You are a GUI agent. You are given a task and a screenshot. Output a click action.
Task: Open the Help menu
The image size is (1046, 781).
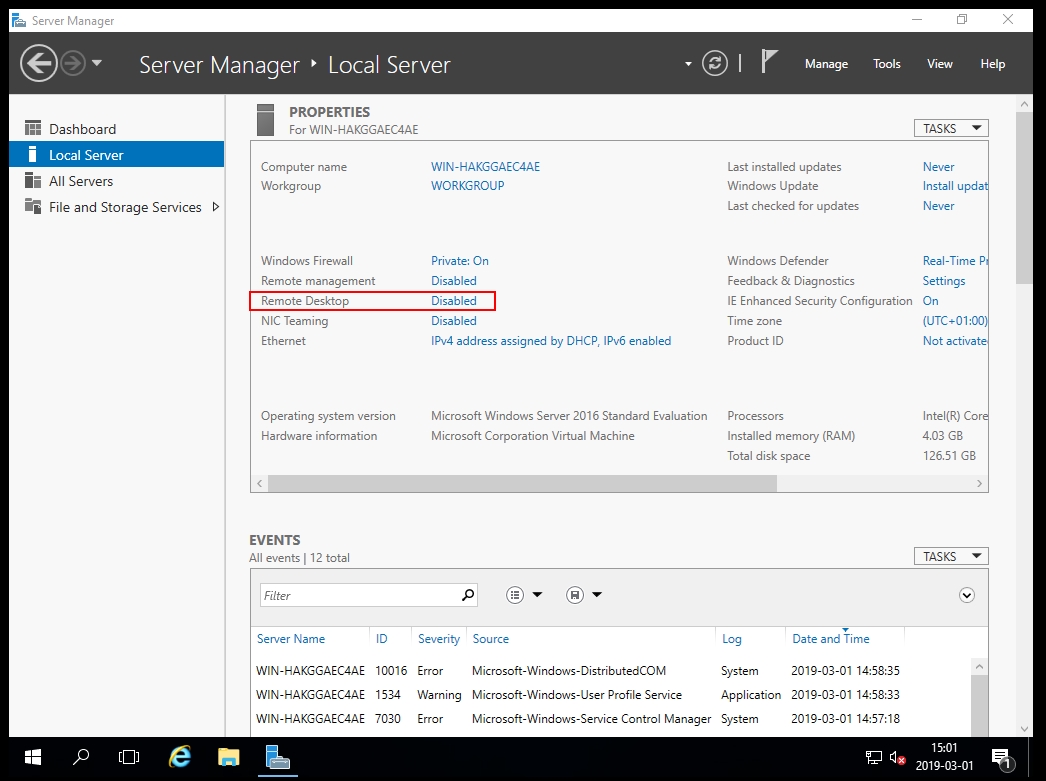(x=992, y=64)
